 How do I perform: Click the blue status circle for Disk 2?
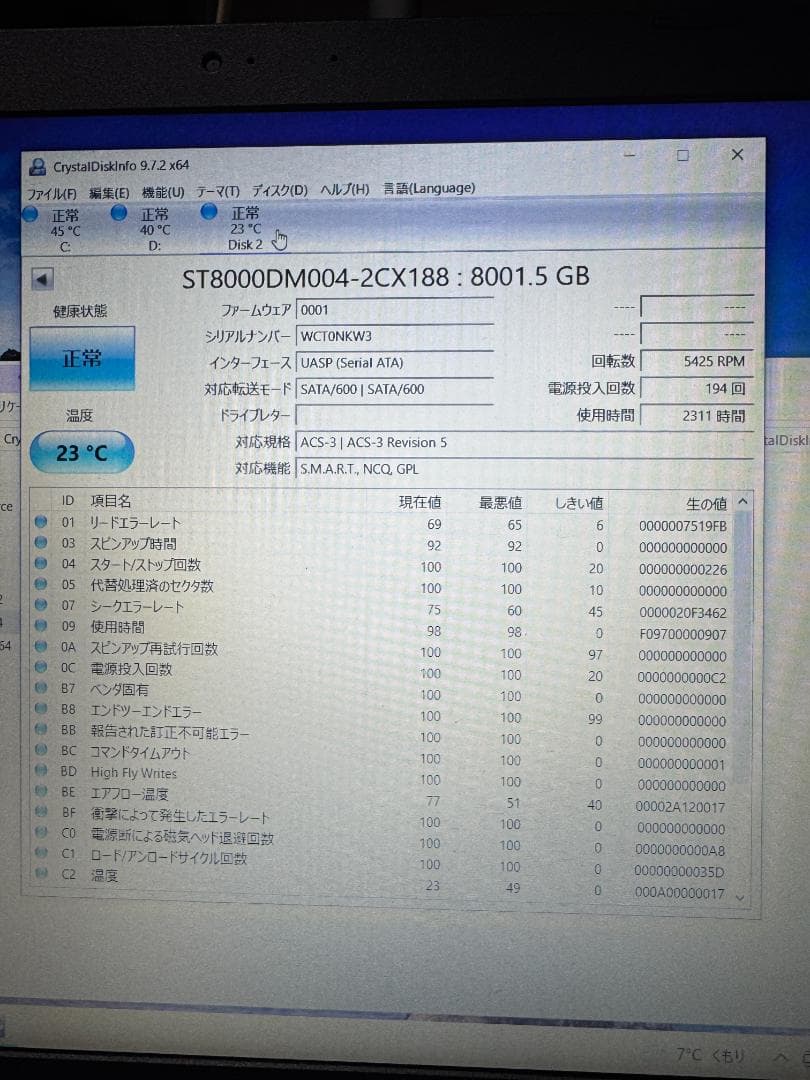coord(209,211)
